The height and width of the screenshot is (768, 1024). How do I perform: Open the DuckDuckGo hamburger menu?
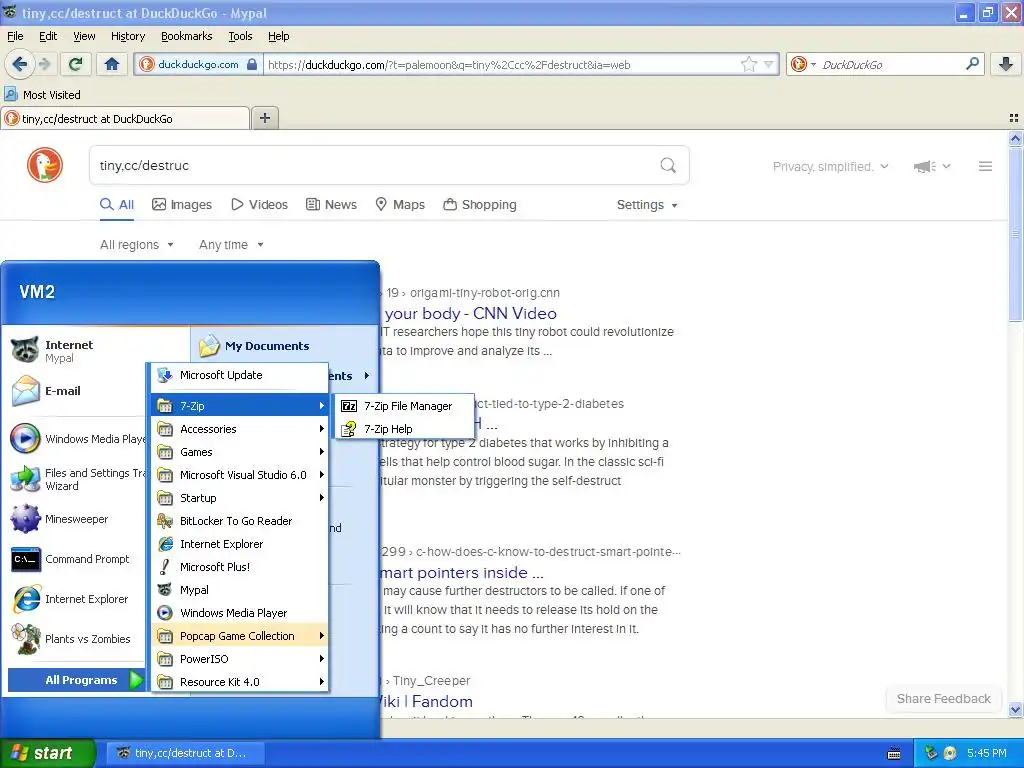tap(985, 167)
